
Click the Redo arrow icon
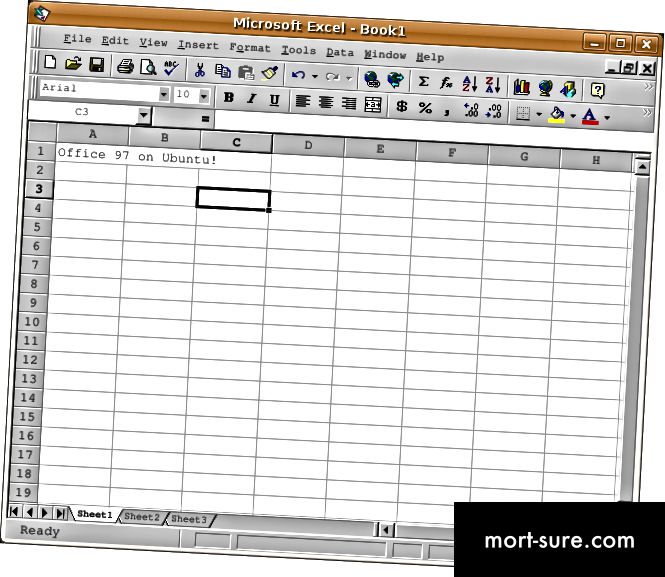point(332,77)
